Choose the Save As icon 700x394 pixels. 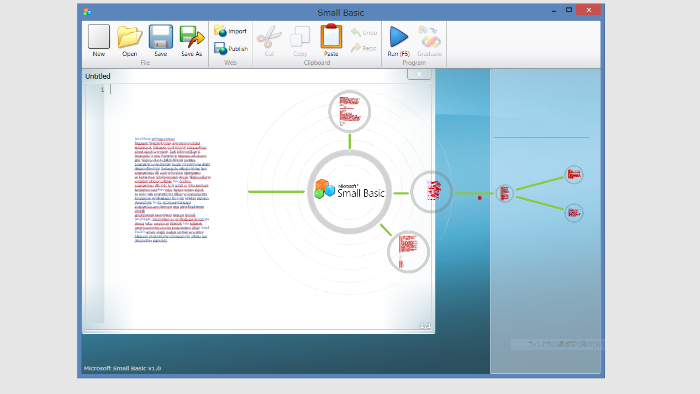click(x=192, y=40)
